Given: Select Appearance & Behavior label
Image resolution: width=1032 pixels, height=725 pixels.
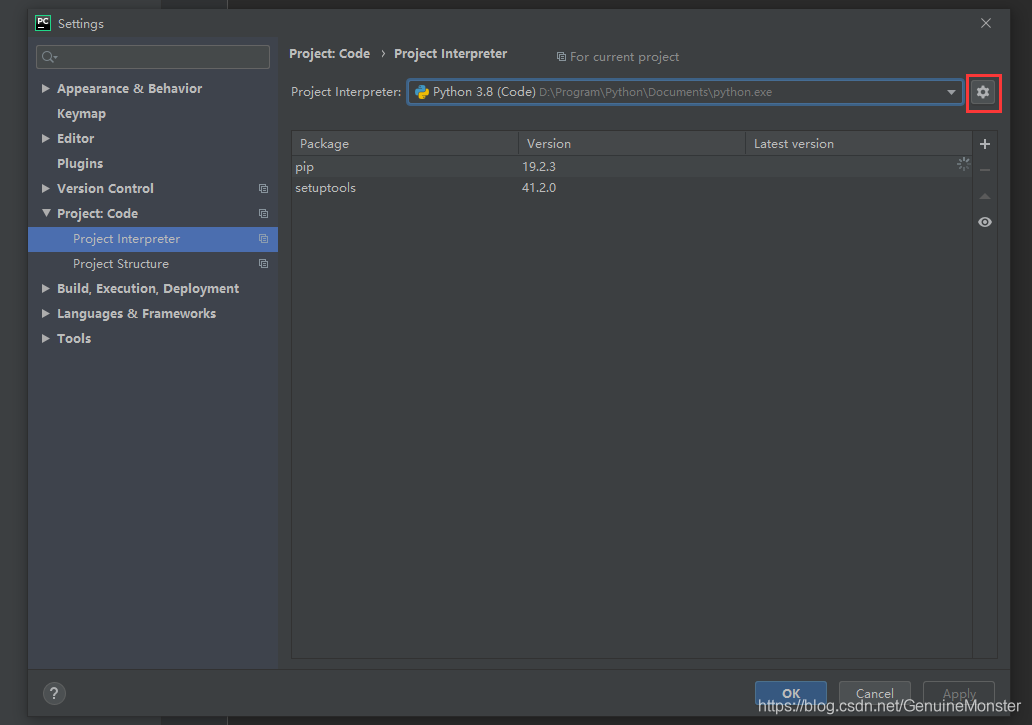Looking at the screenshot, I should pyautogui.click(x=129, y=89).
